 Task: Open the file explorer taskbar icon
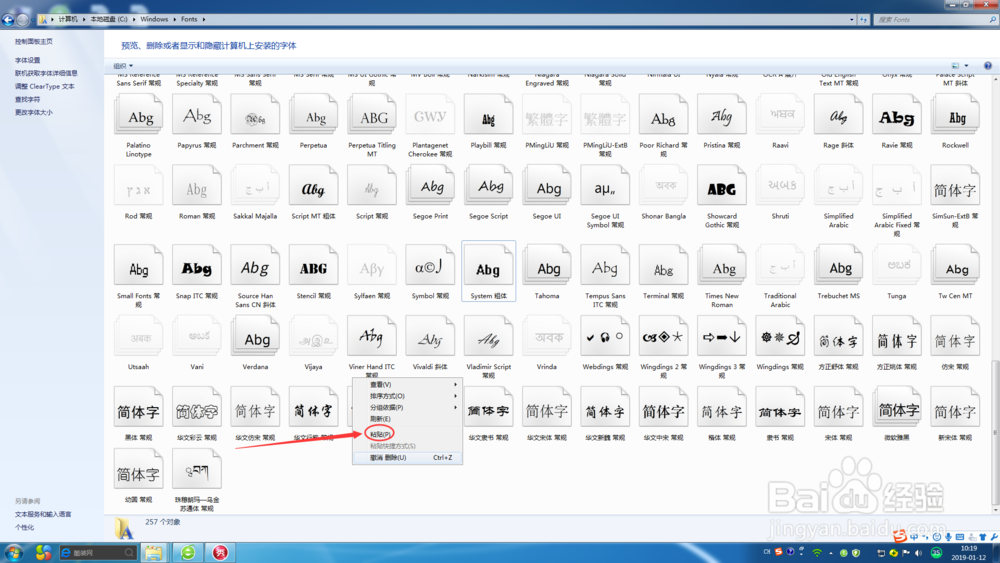coord(153,552)
